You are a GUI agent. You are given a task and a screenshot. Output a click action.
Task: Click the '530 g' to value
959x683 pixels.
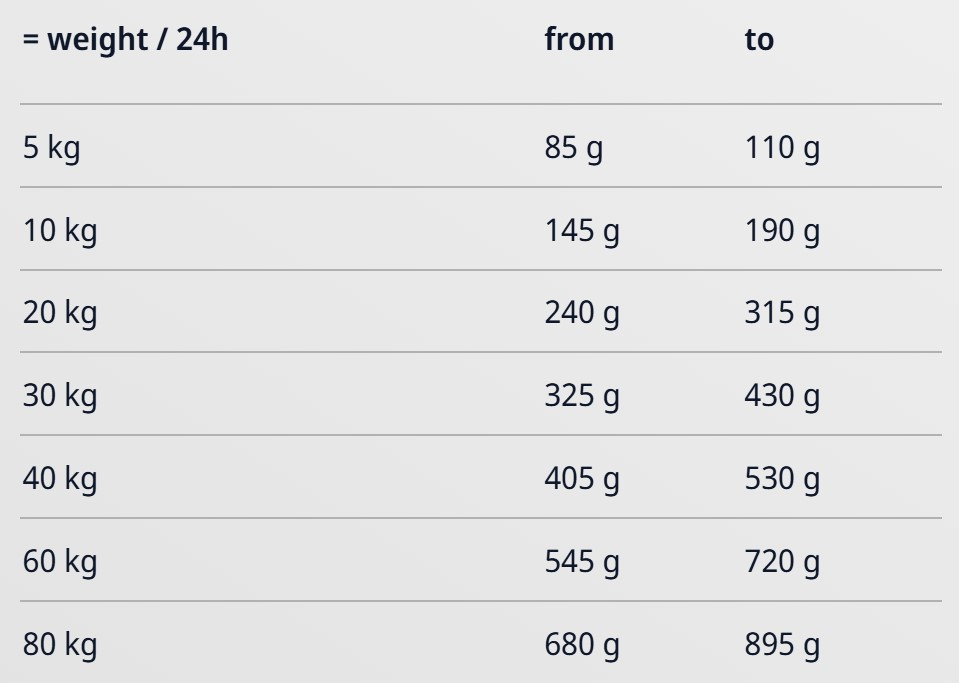782,479
